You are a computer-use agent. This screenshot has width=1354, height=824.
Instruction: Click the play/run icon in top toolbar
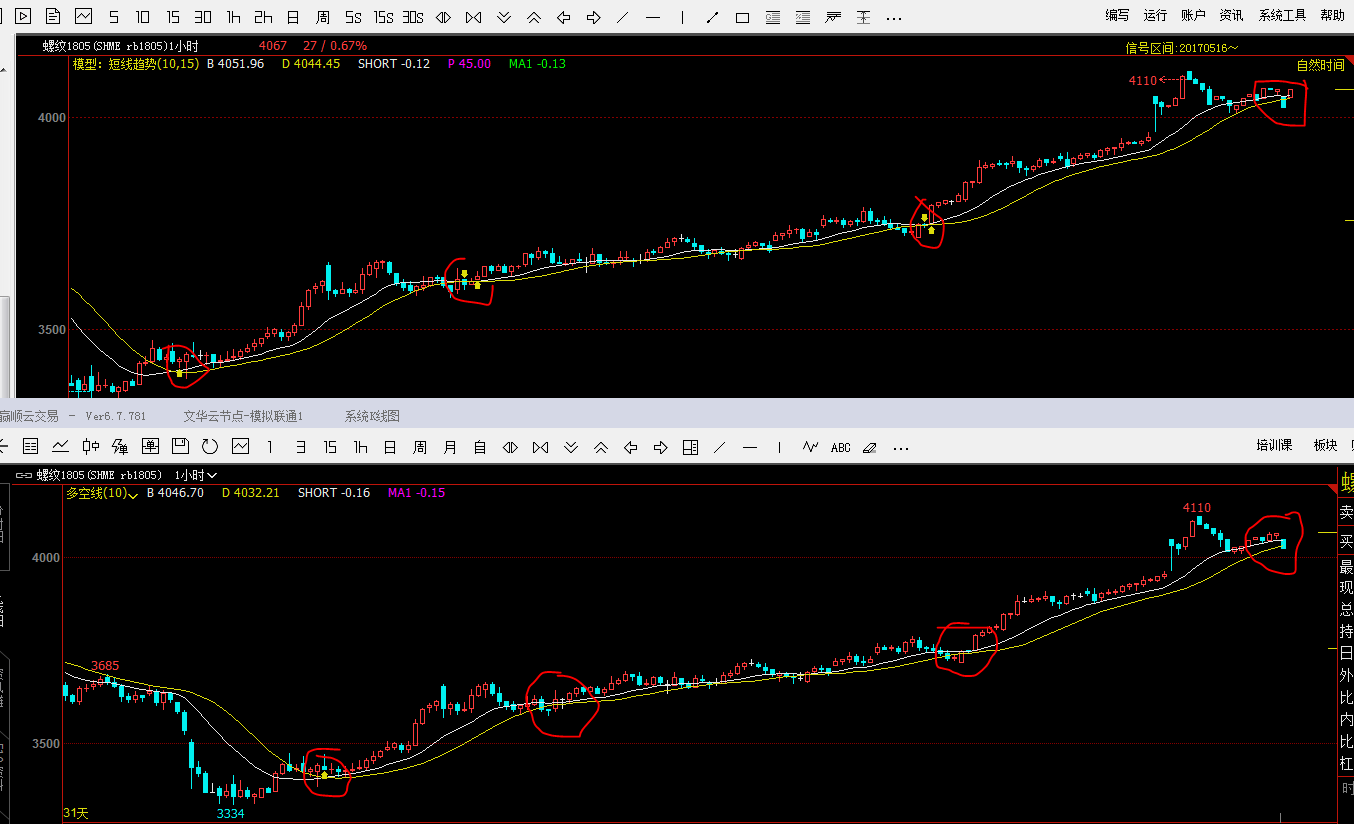click(x=24, y=16)
